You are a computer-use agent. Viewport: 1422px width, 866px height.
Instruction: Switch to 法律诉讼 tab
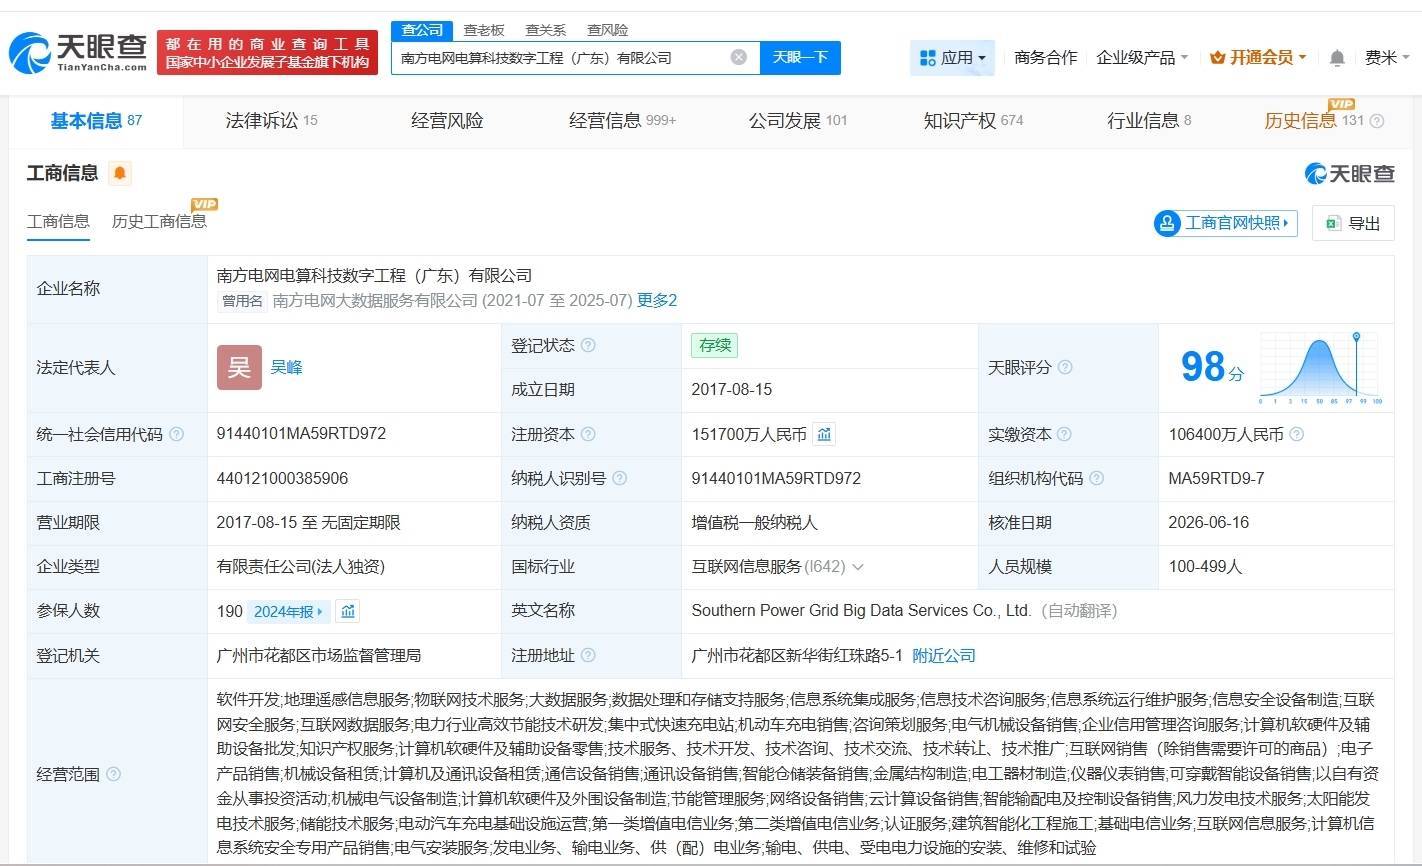click(x=271, y=121)
